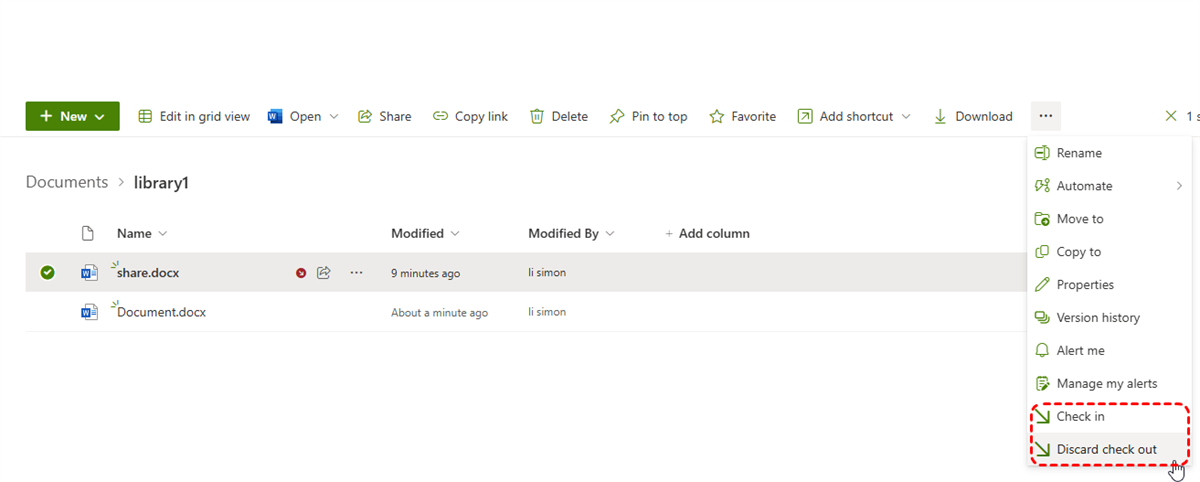Click the file type column header icon
This screenshot has width=1200, height=482.
click(x=88, y=233)
